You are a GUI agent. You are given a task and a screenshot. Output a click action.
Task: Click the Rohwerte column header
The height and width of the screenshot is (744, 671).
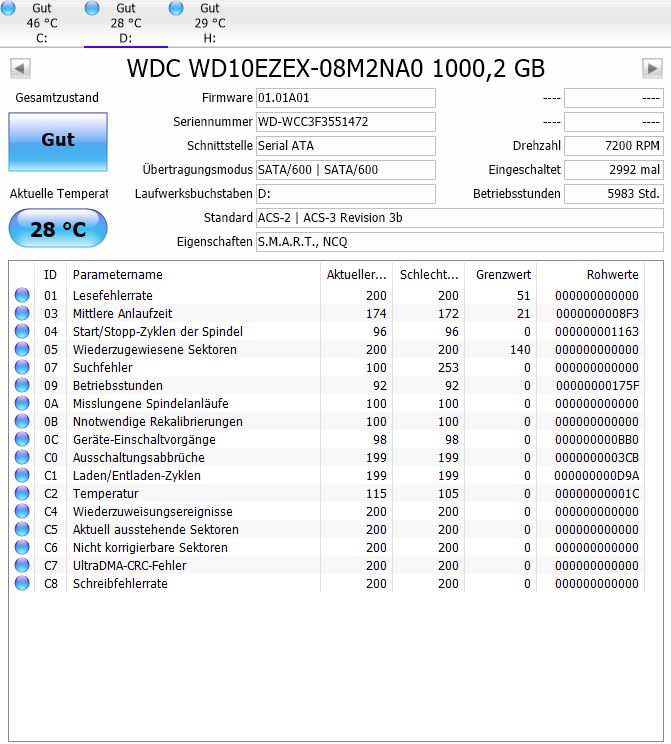(590, 275)
